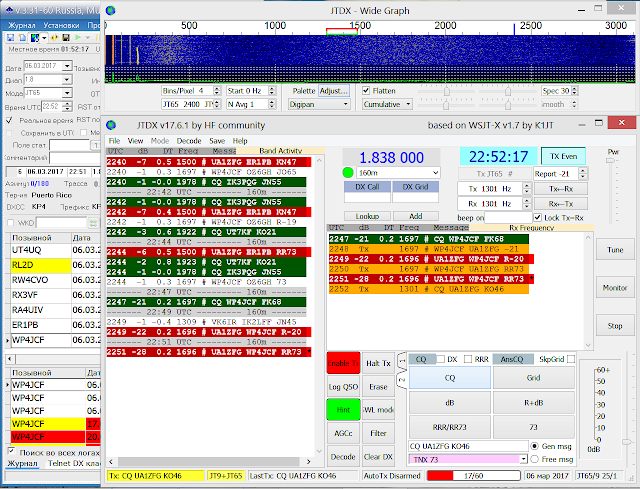Open the Help menu in JTDX
This screenshot has width=640, height=489.
coord(240,141)
